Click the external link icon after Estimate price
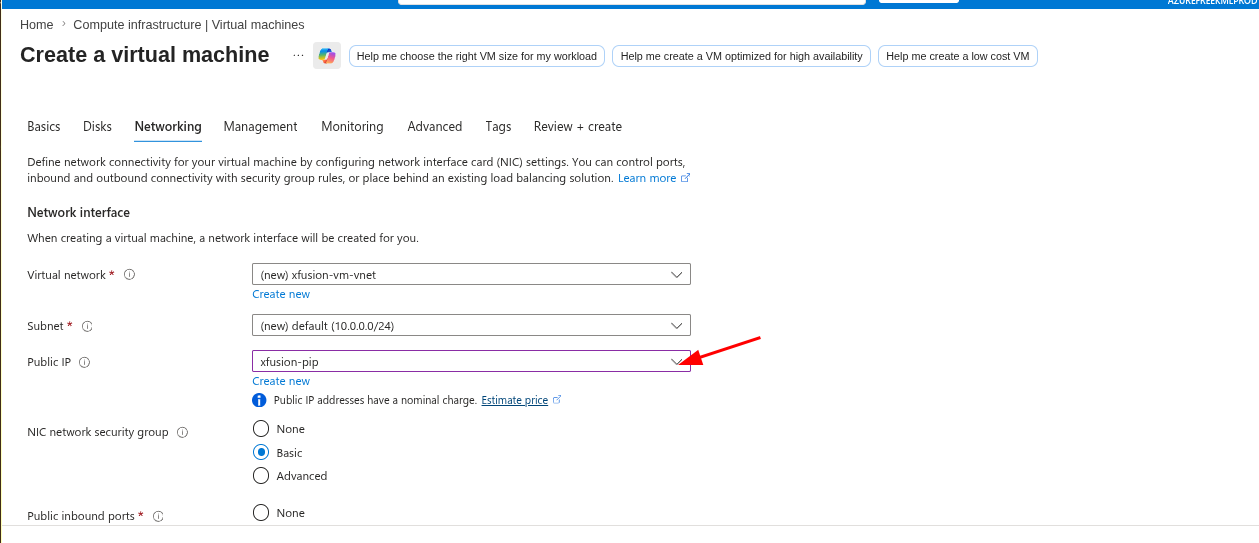1259x543 pixels. coord(557,400)
